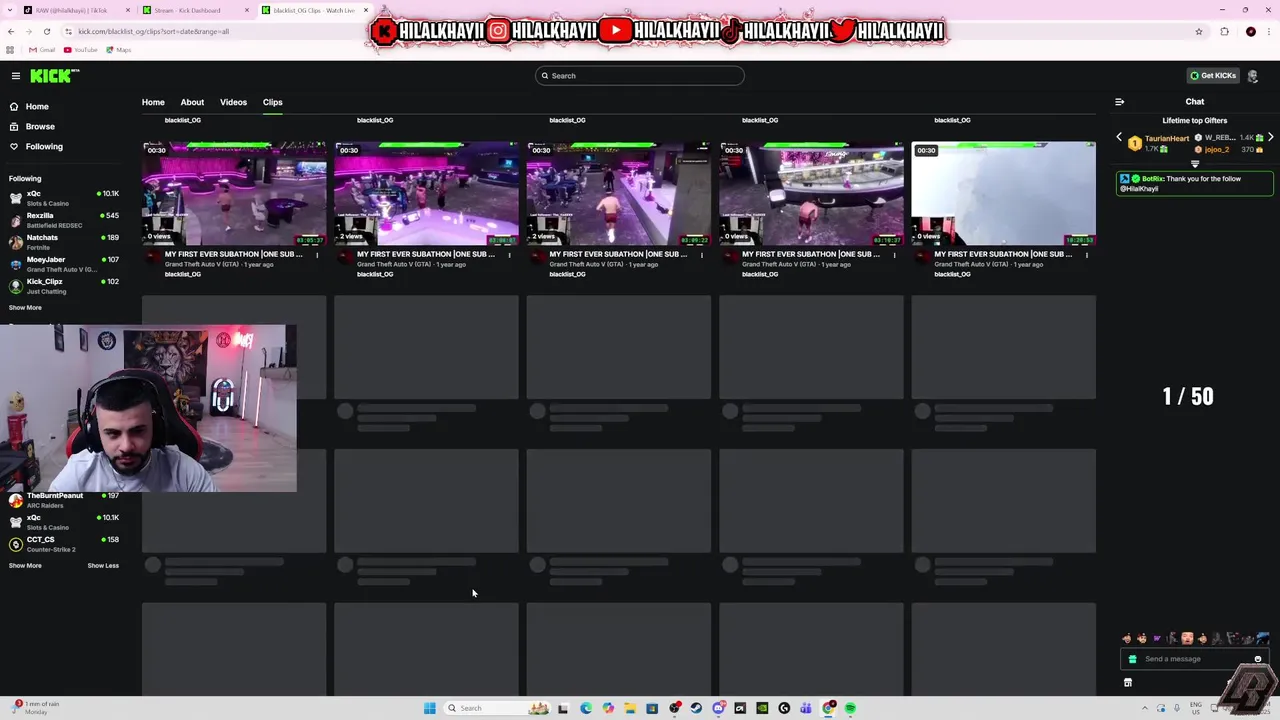Play the fifth foggy clip thumbnail

pyautogui.click(x=1003, y=193)
